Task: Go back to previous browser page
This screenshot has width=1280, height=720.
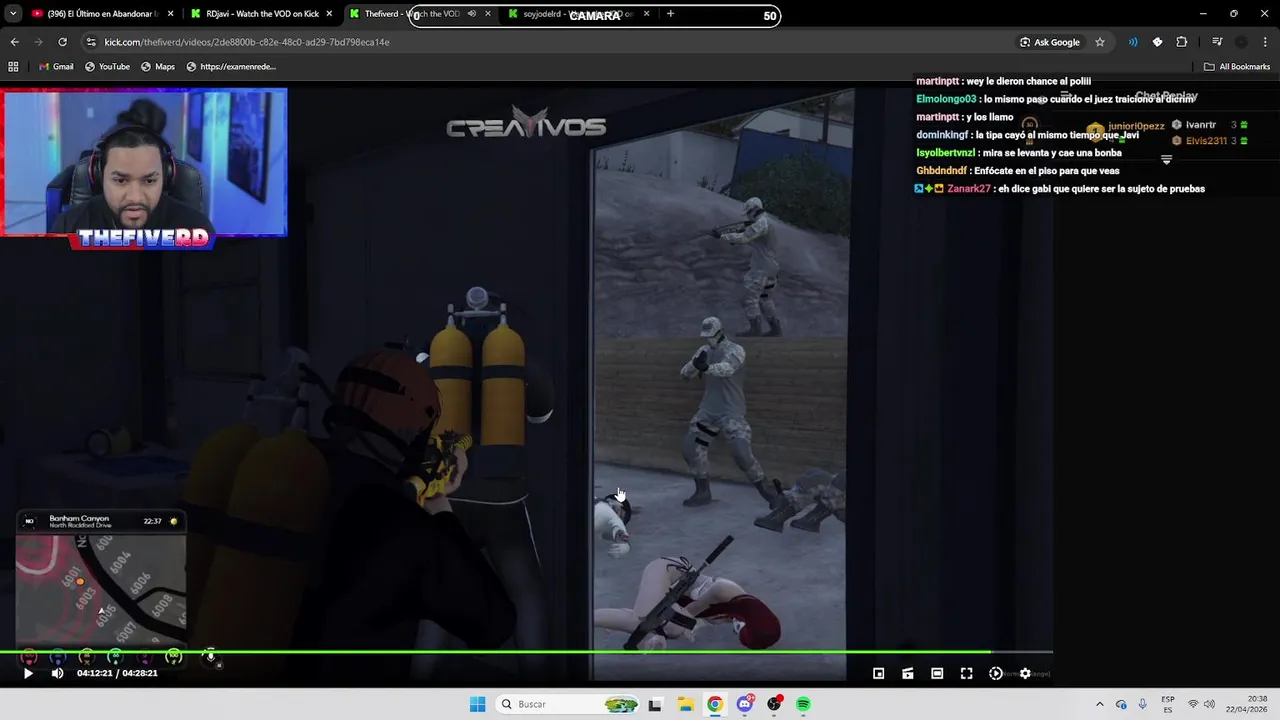Action: 14,42
